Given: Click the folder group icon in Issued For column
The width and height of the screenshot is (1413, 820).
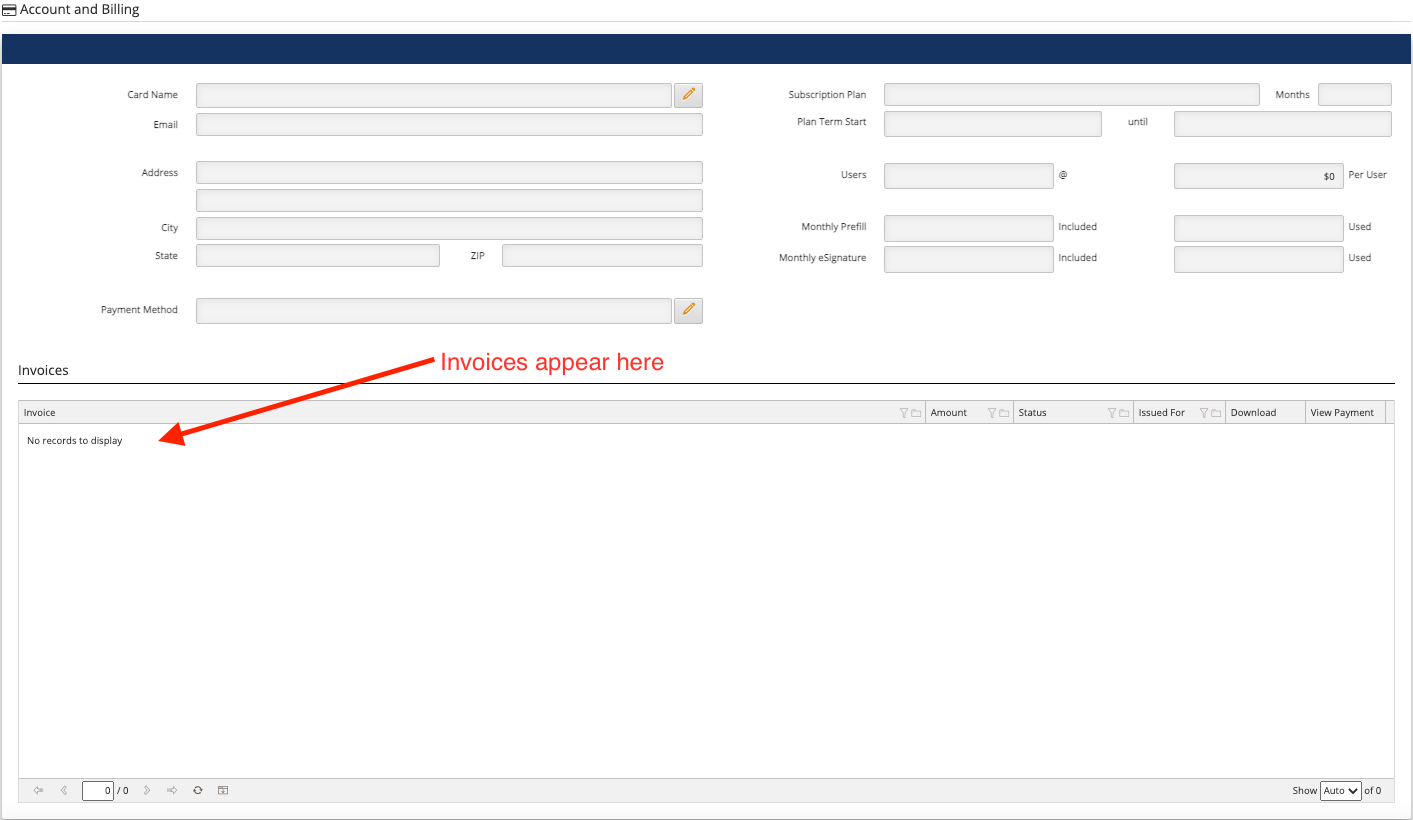Looking at the screenshot, I should [x=1216, y=413].
